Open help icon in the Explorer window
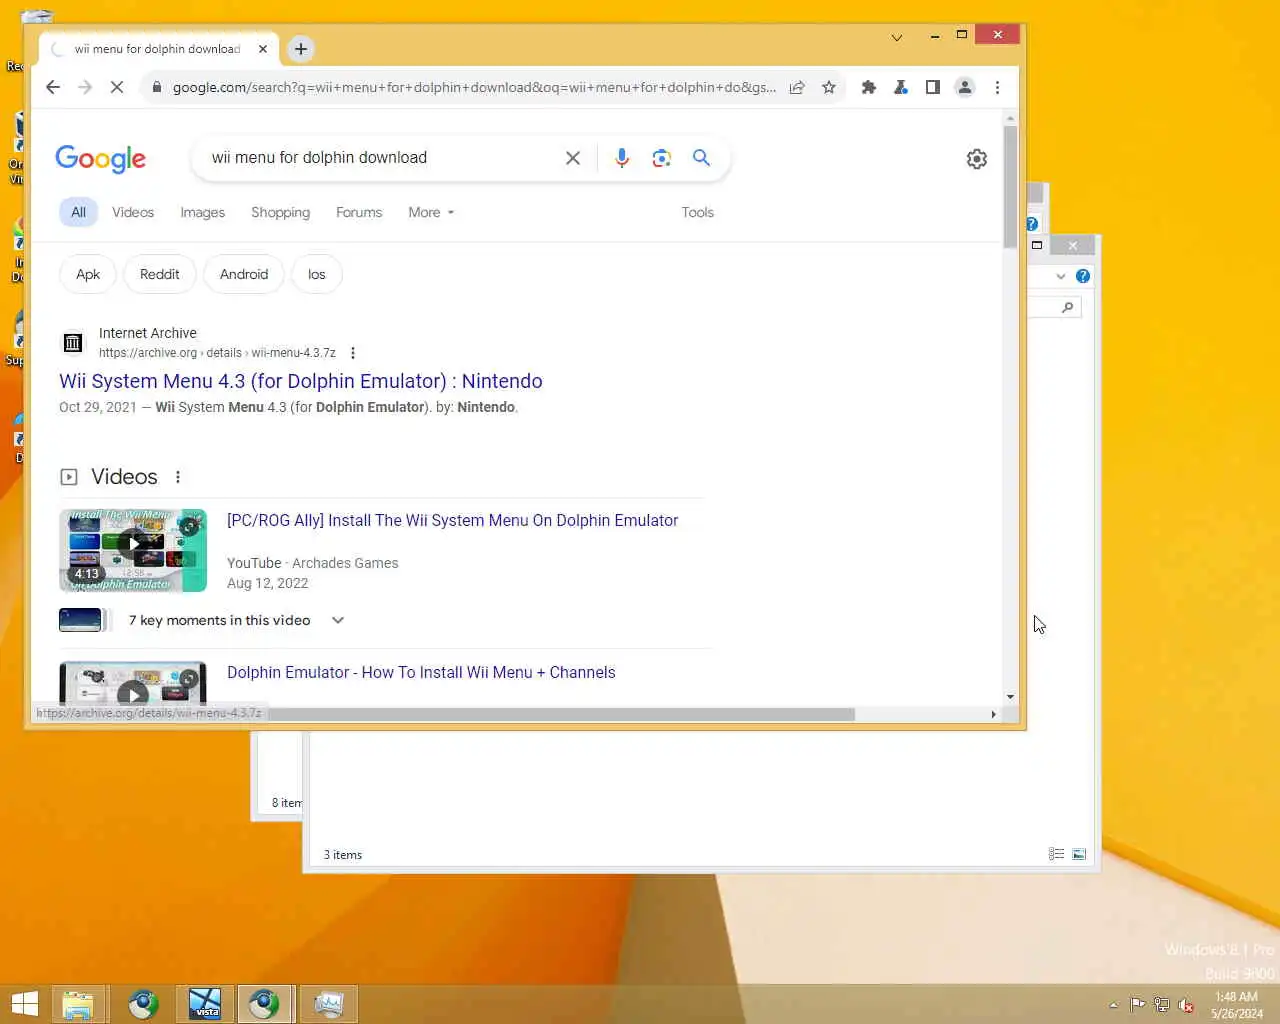 coord(1082,276)
